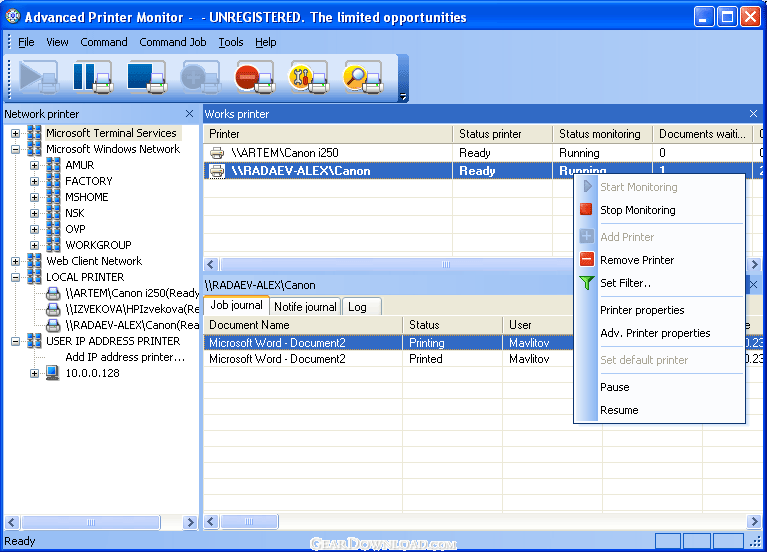The image size is (767, 552).
Task: Open the Help menu
Action: (x=266, y=42)
